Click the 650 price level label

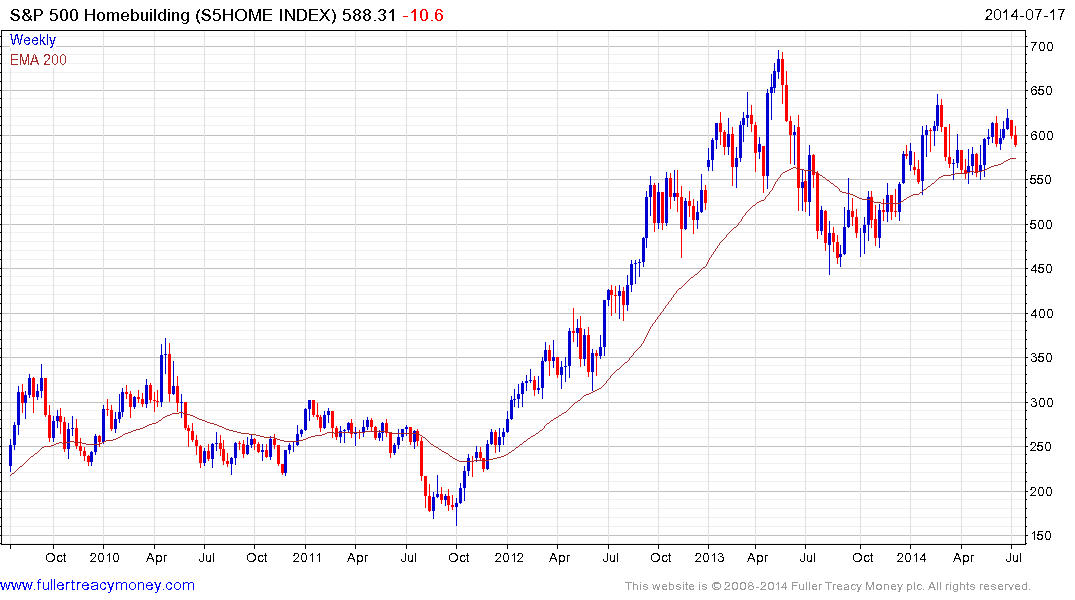click(x=1044, y=91)
